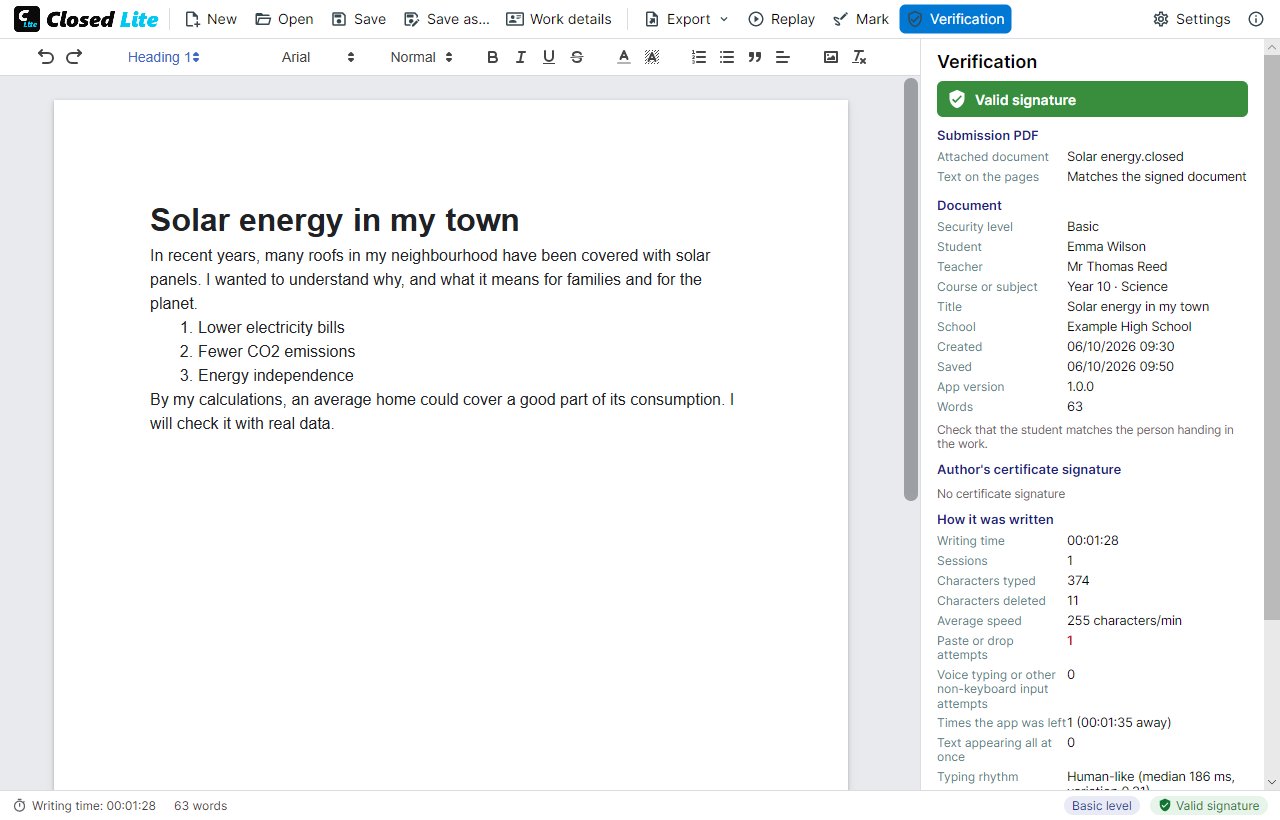Viewport: 1280px width, 820px height.
Task: Open Work details
Action: click(x=559, y=19)
